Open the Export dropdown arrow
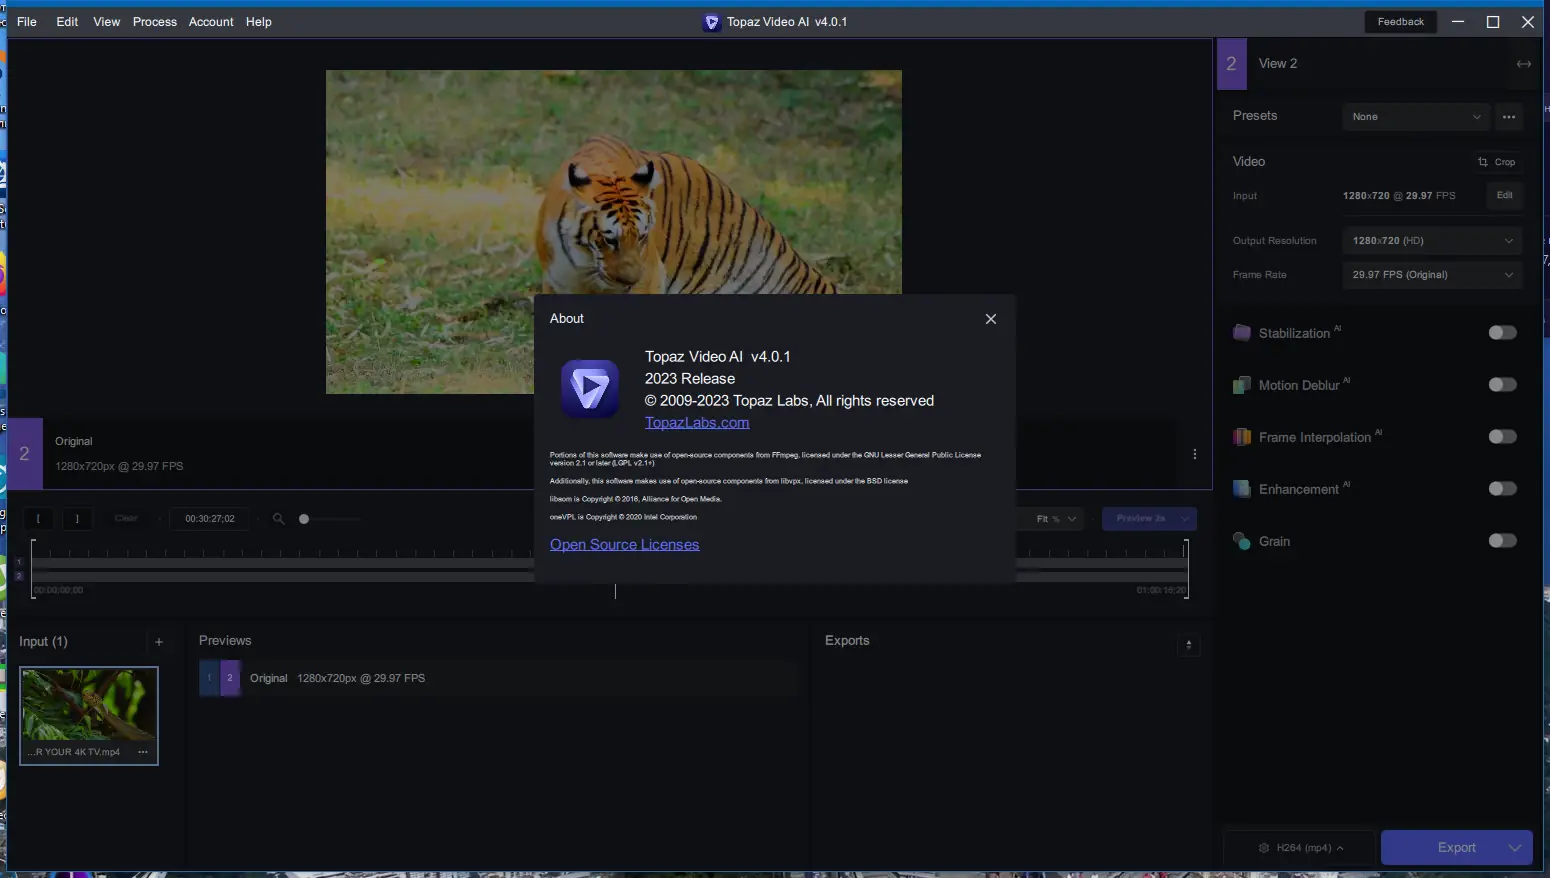The image size is (1550, 878). [1515, 848]
